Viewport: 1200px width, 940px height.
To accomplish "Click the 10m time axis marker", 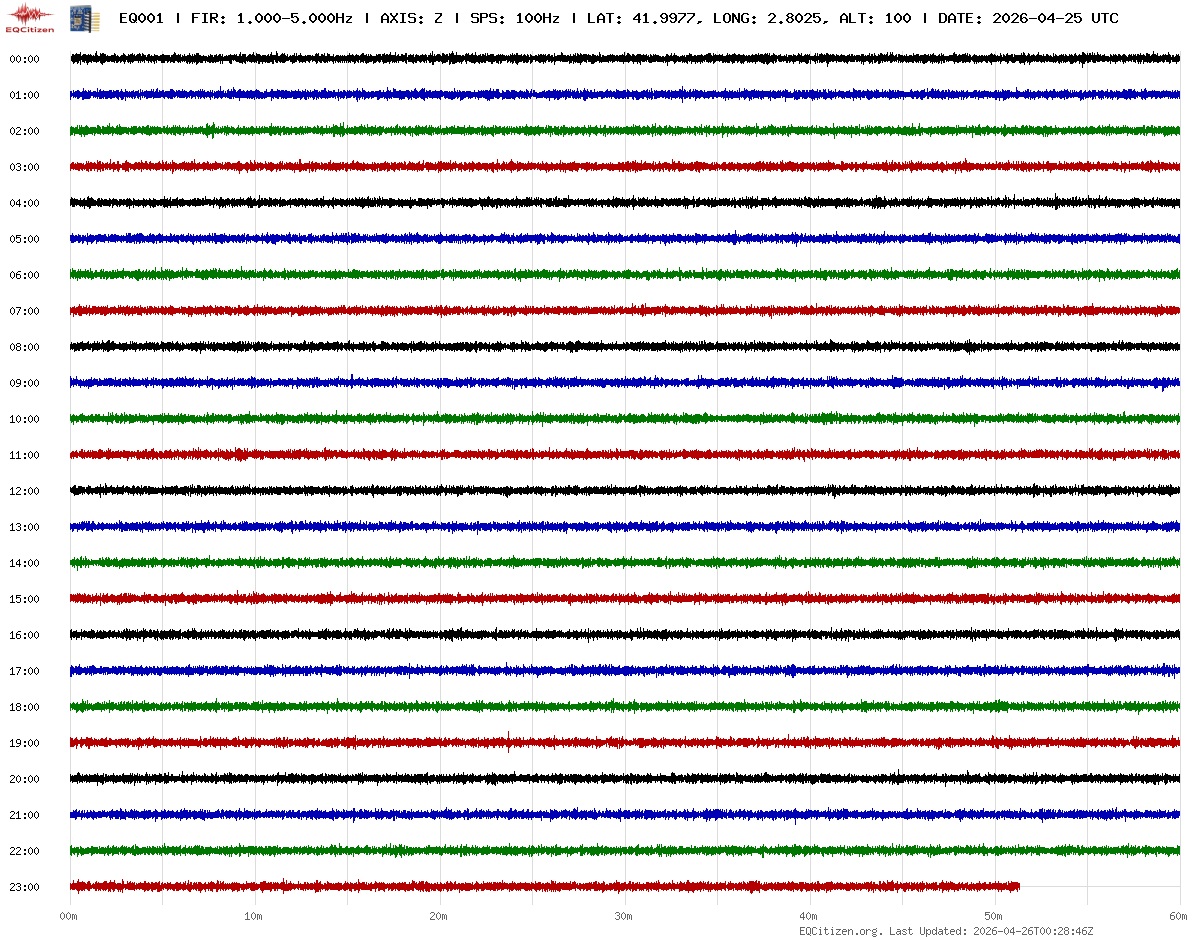I will (x=254, y=916).
